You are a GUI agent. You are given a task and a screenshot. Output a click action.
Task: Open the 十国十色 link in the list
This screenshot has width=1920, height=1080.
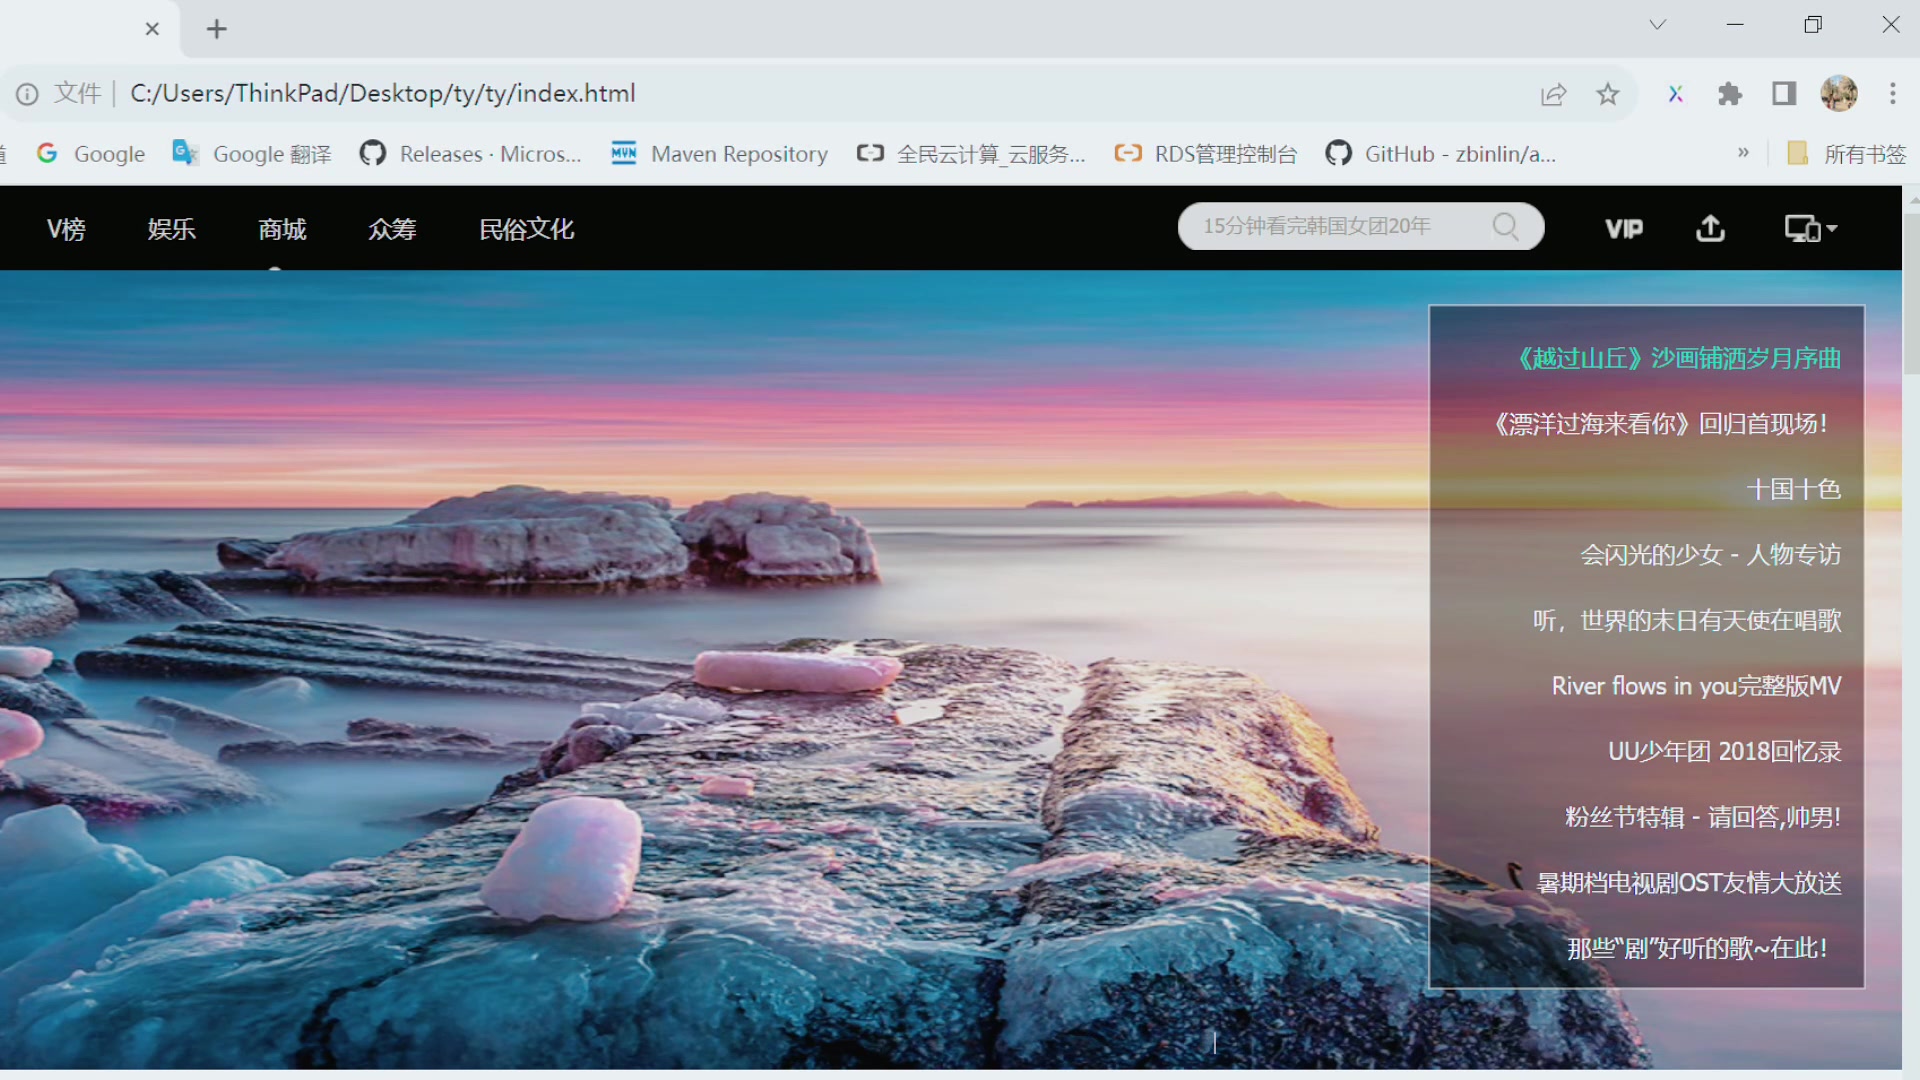click(x=1793, y=489)
